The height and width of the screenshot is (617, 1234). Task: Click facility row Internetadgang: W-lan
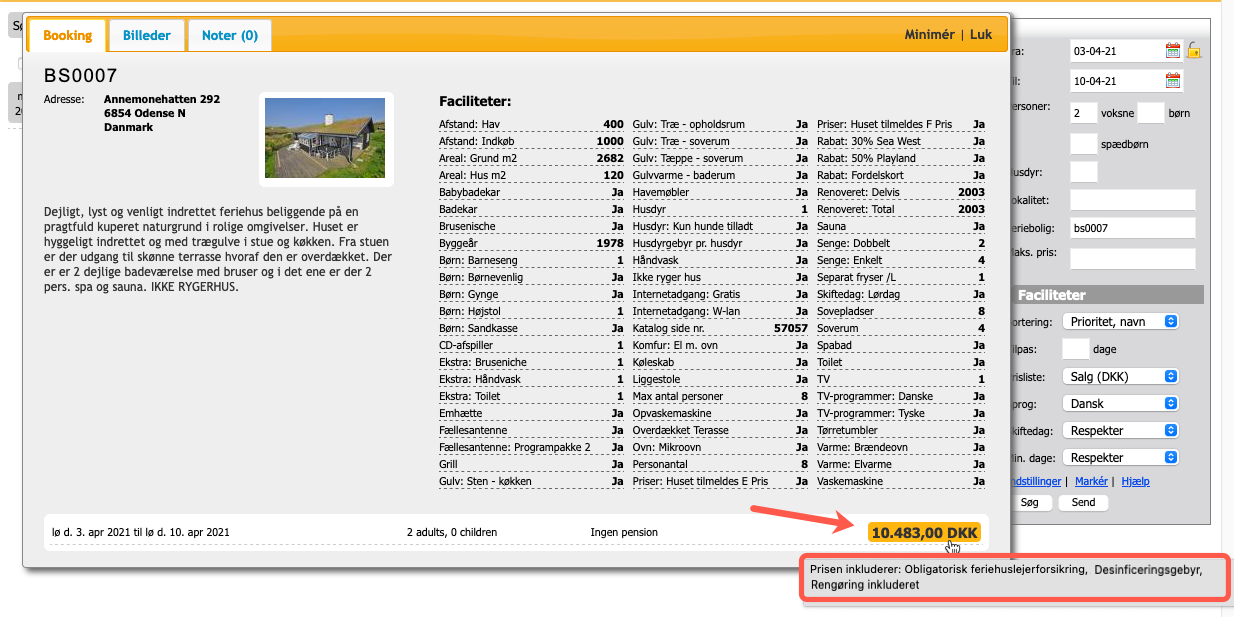click(720, 311)
